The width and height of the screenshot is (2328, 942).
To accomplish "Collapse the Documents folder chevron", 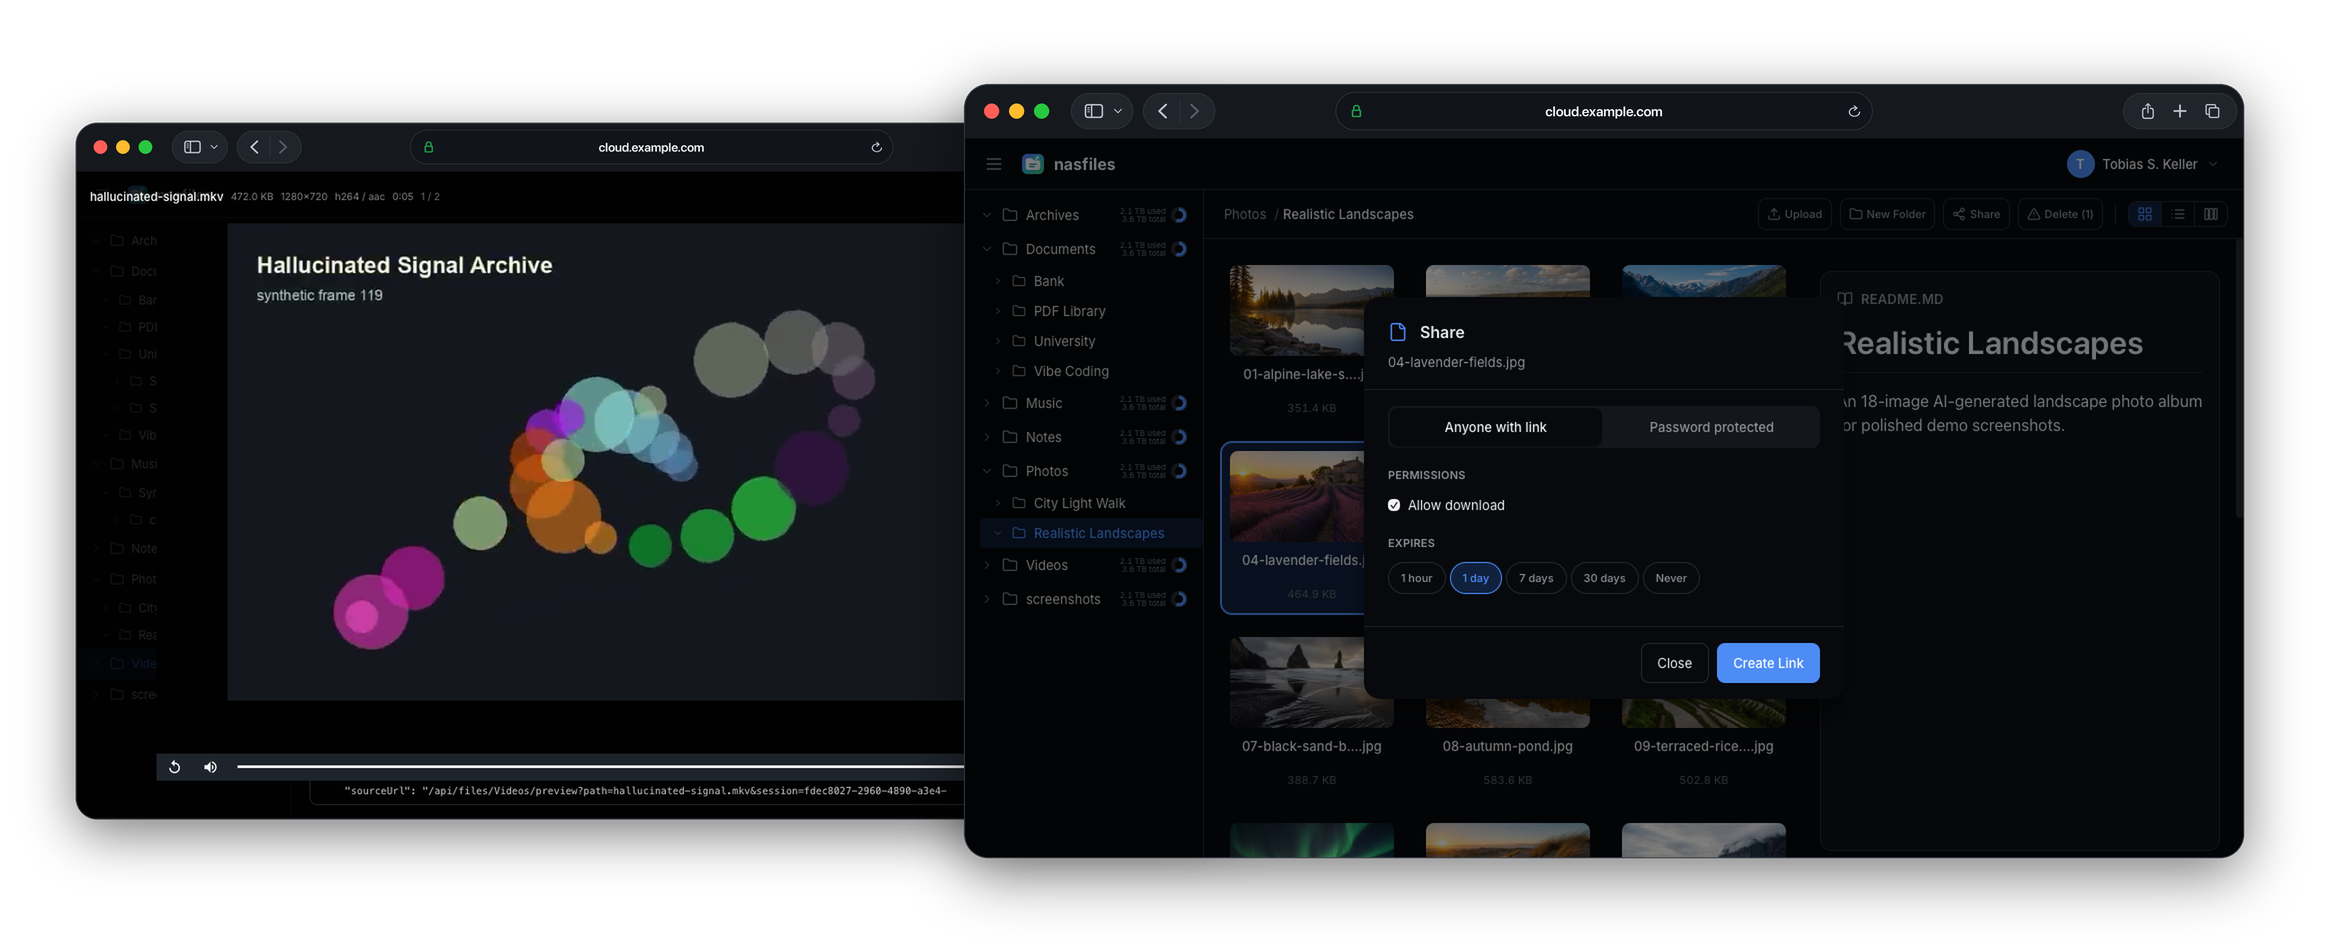I will click(987, 249).
